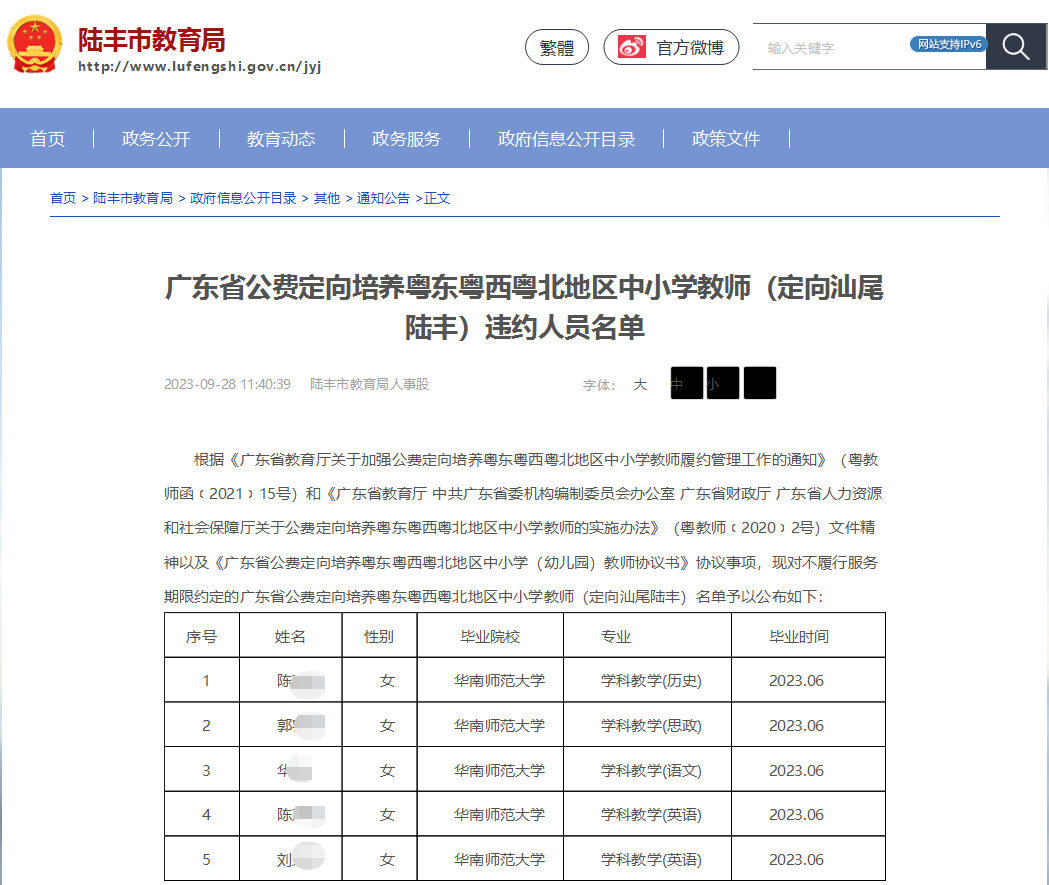Open 政府信息公开目录 breadcrumb link
The width and height of the screenshot is (1049, 885).
tap(243, 198)
